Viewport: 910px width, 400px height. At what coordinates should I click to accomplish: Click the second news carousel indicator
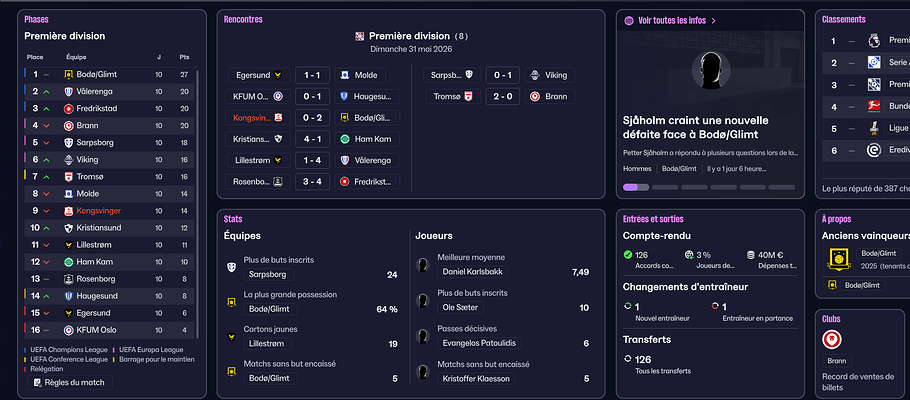click(665, 187)
